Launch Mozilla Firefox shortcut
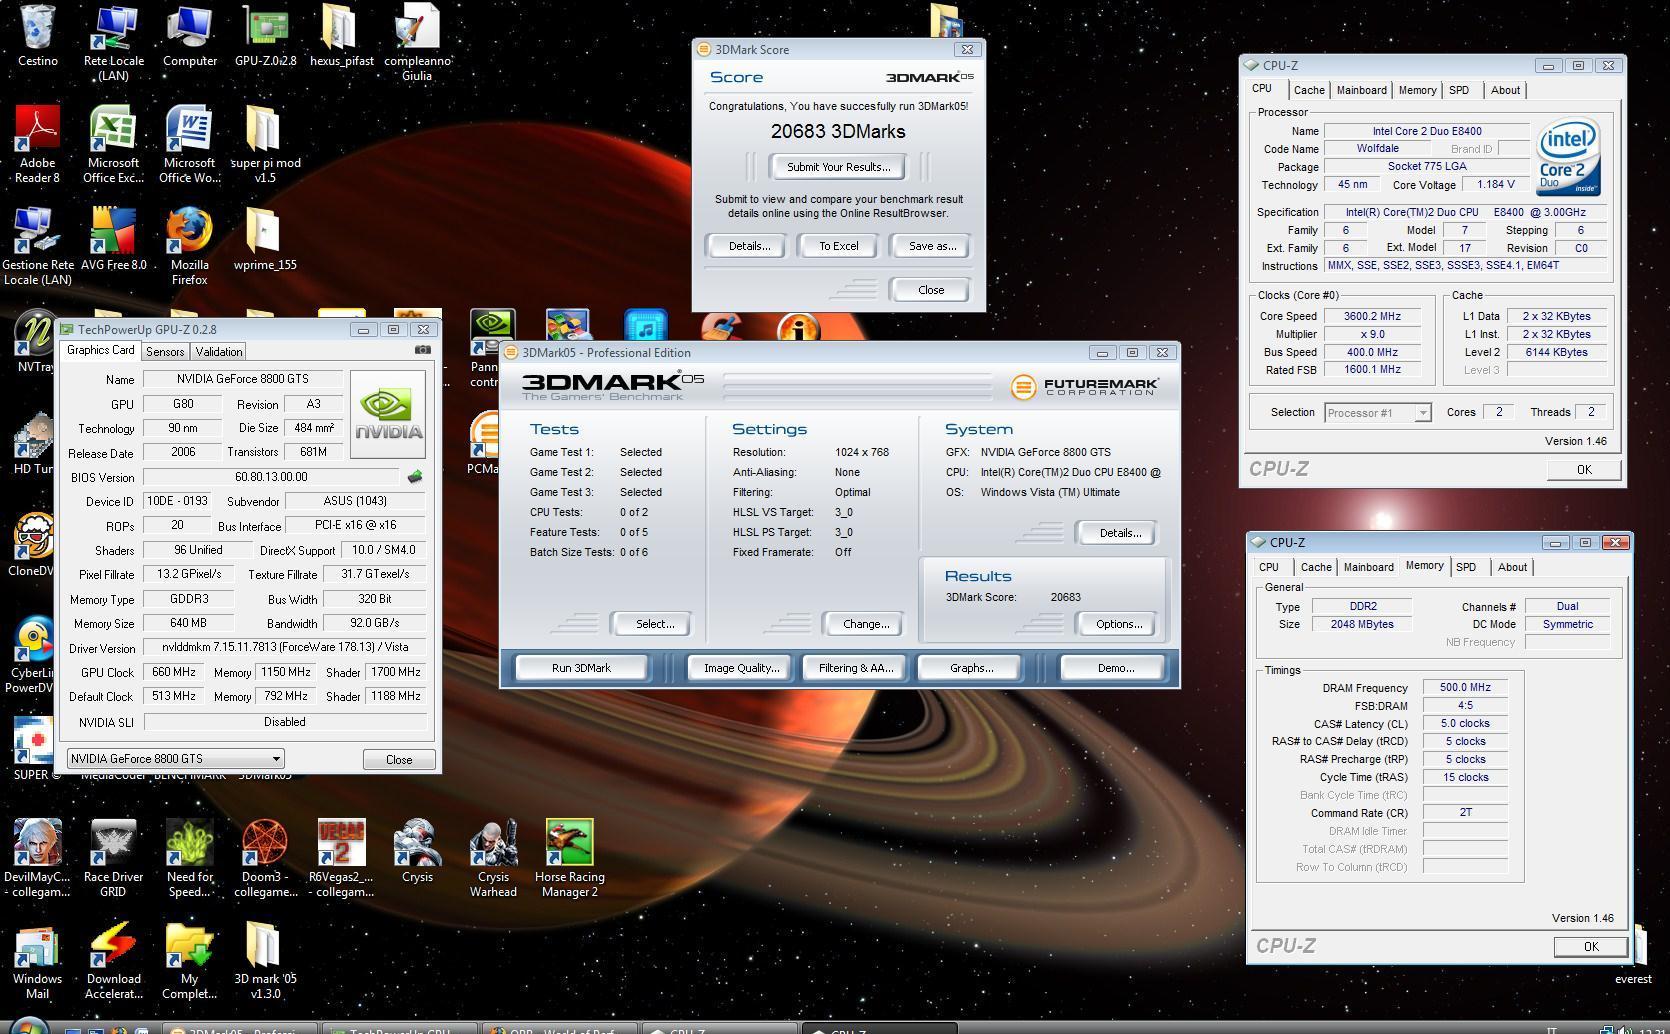 (x=189, y=246)
